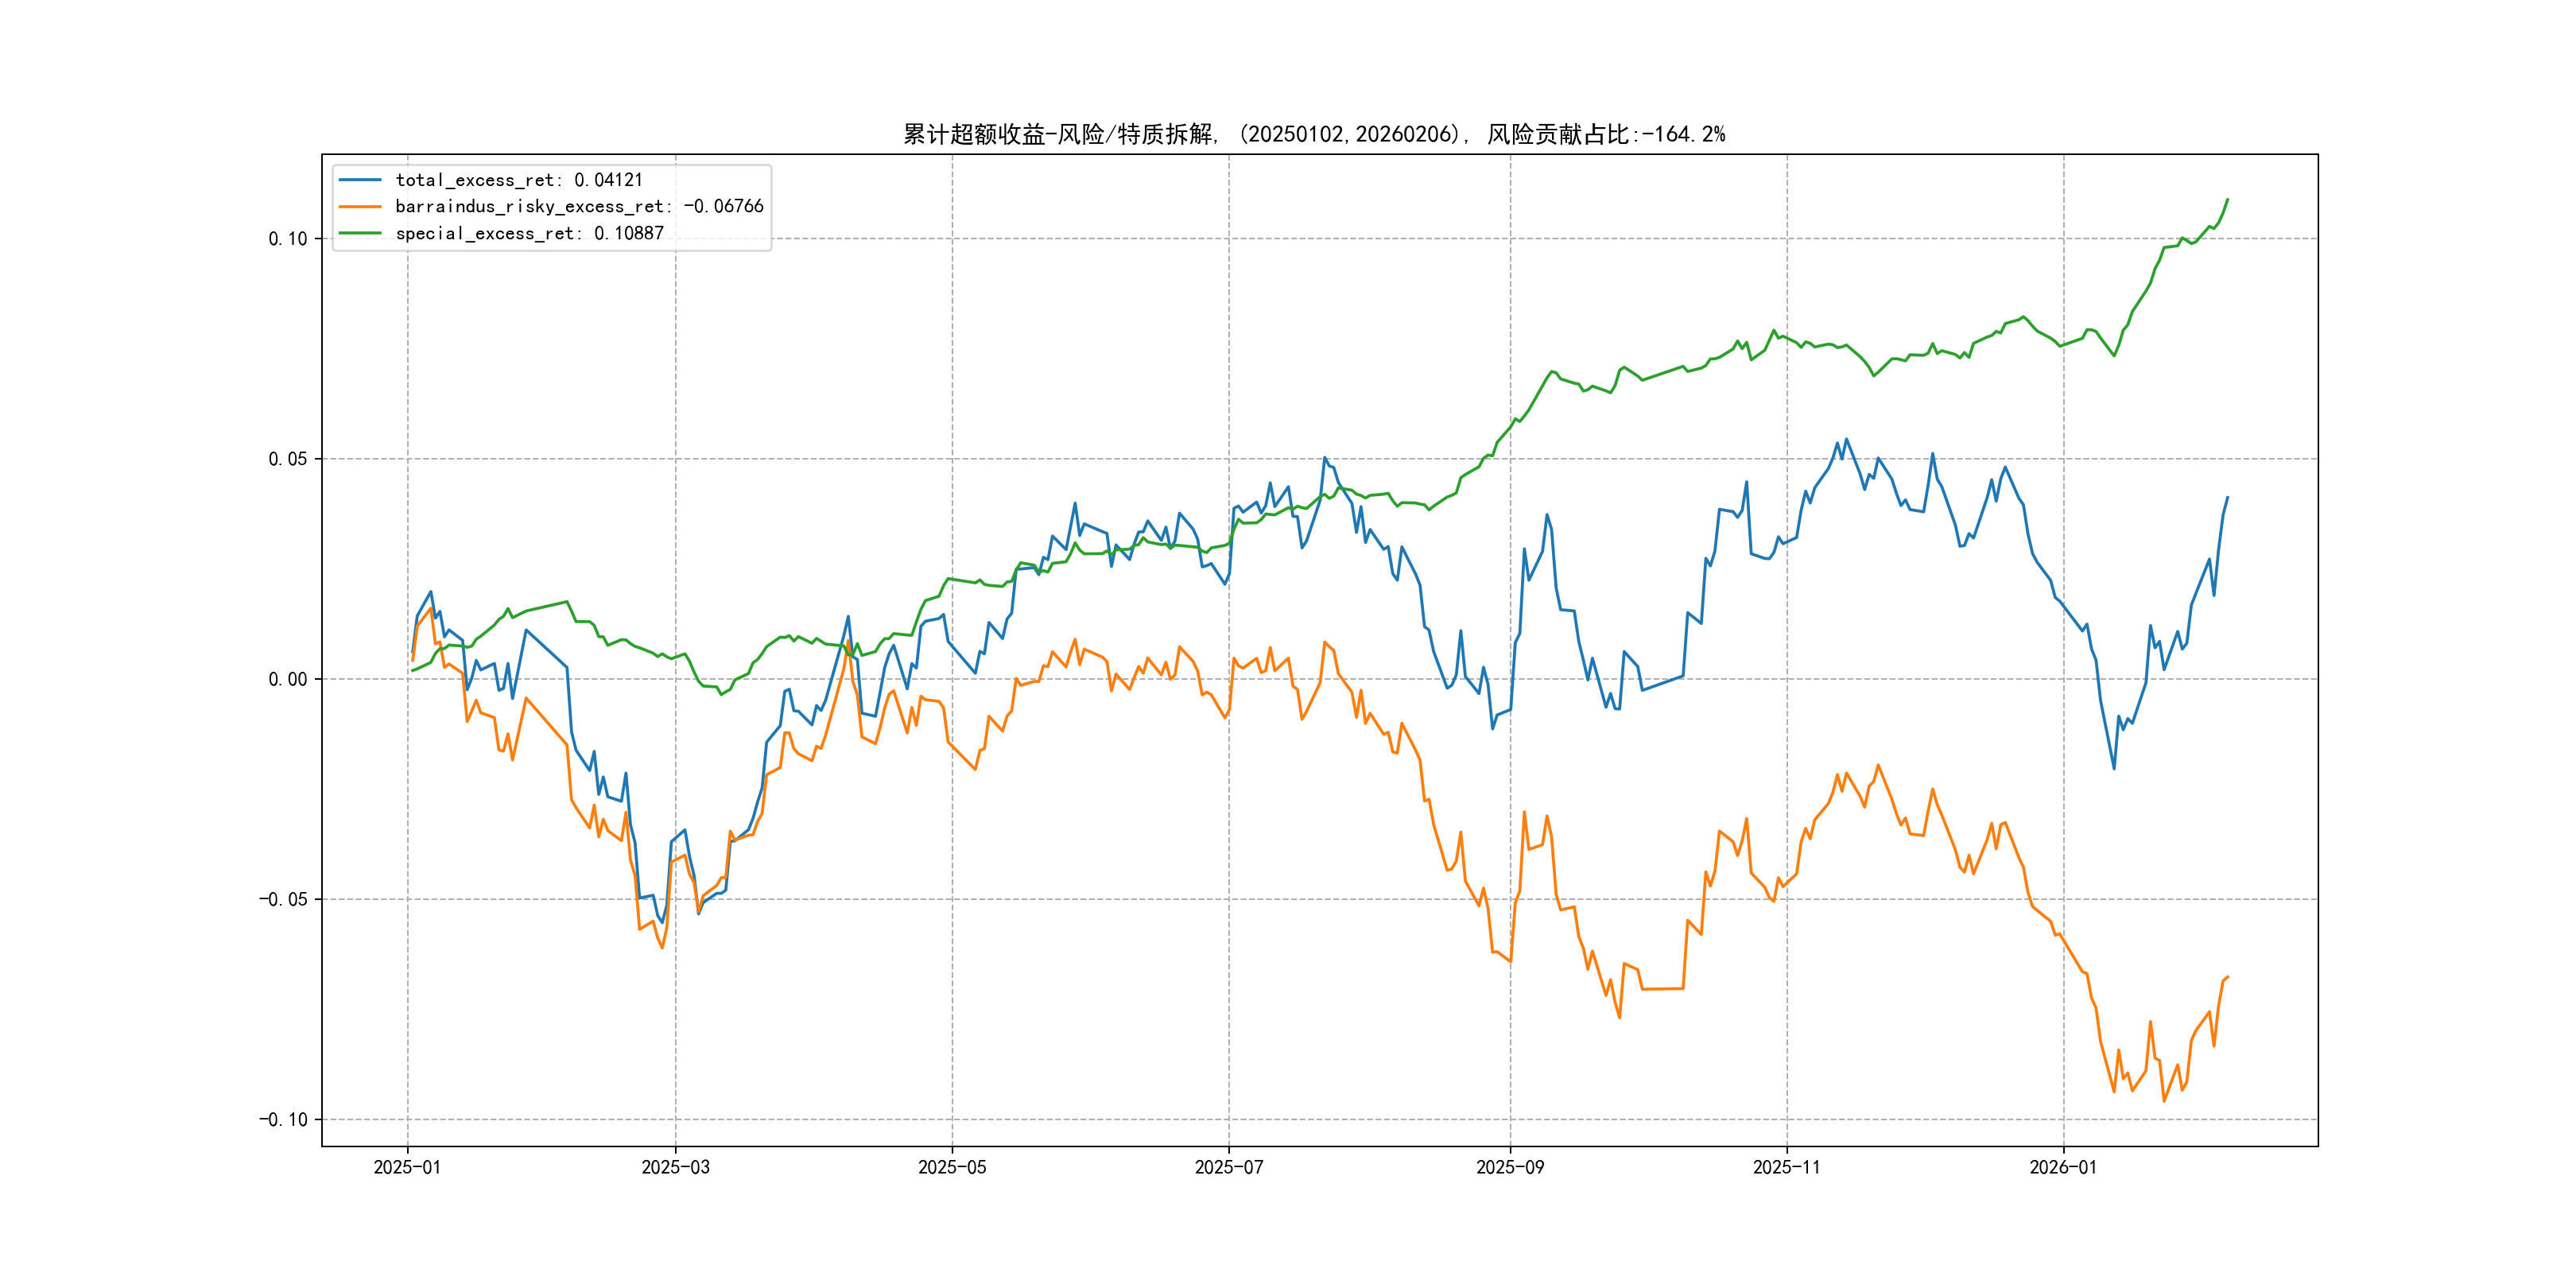Click the 2025-07 x-axis tick label
Viewport: 2576px width, 1288px height.
[x=1229, y=1167]
